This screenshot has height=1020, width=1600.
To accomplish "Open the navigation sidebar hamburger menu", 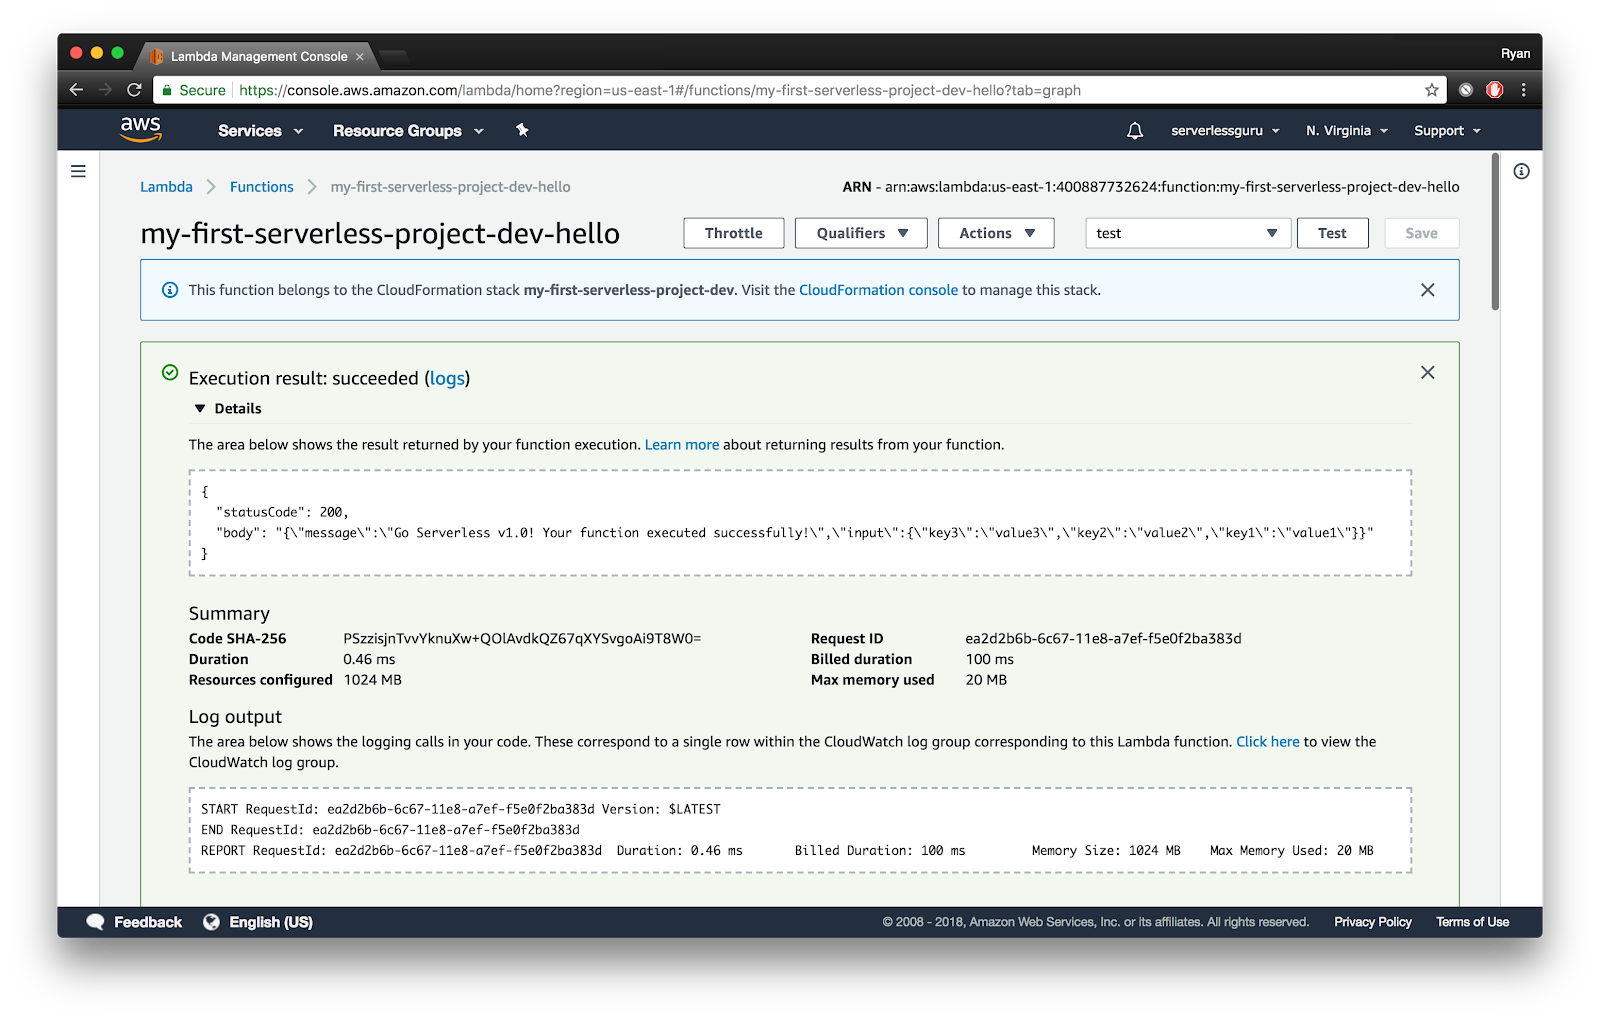I will [x=78, y=171].
